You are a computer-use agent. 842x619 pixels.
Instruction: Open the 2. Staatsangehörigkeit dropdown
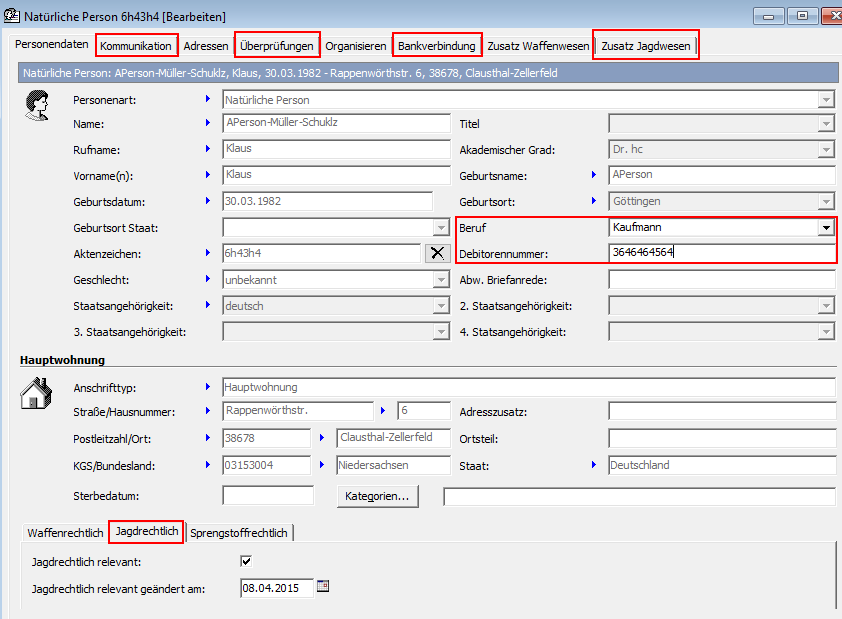[x=825, y=306]
